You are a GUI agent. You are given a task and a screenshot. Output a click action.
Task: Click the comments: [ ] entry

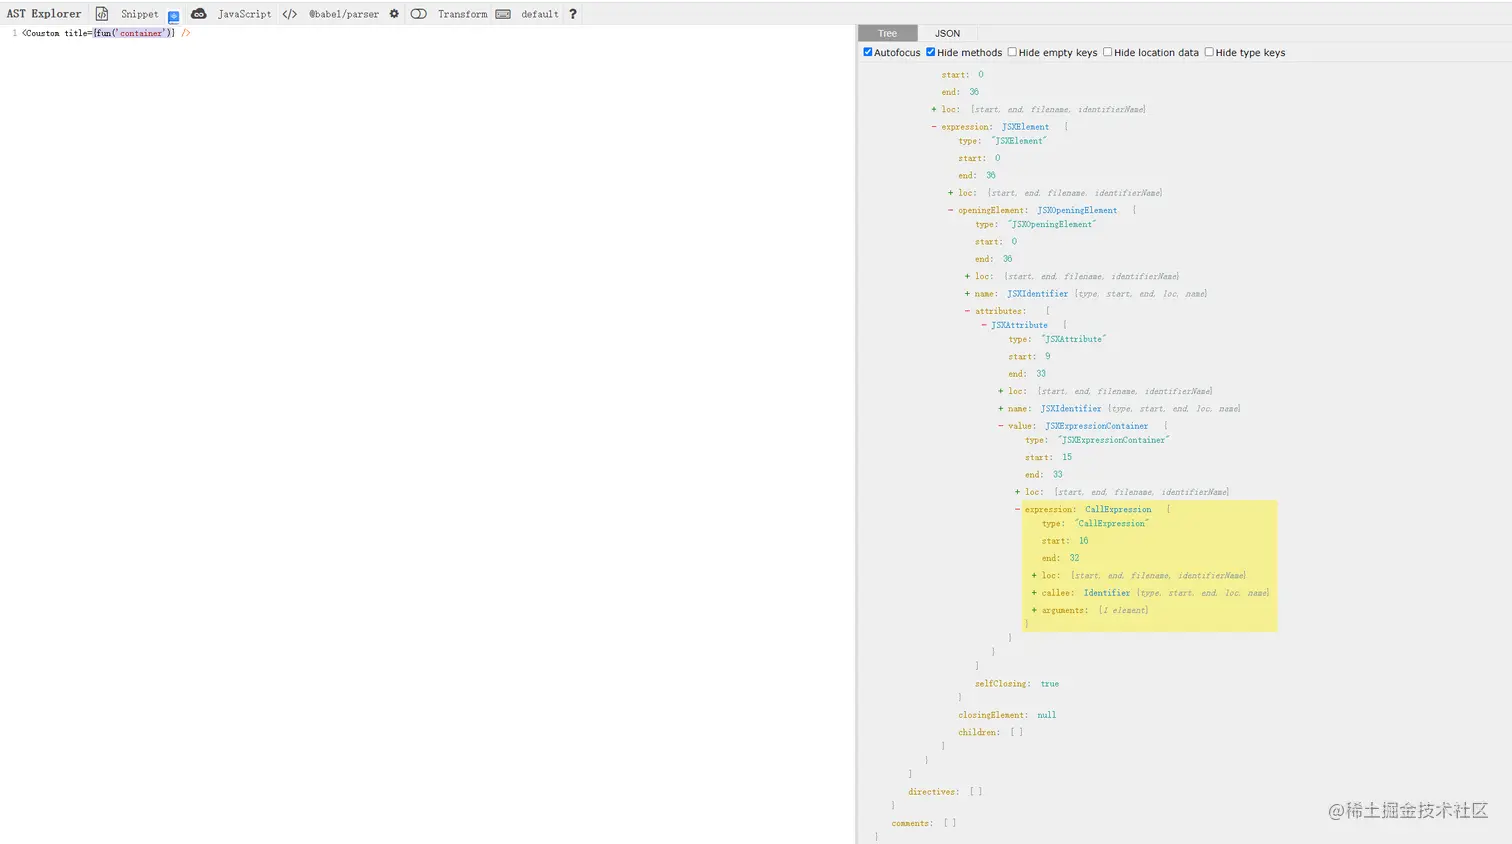tap(924, 823)
